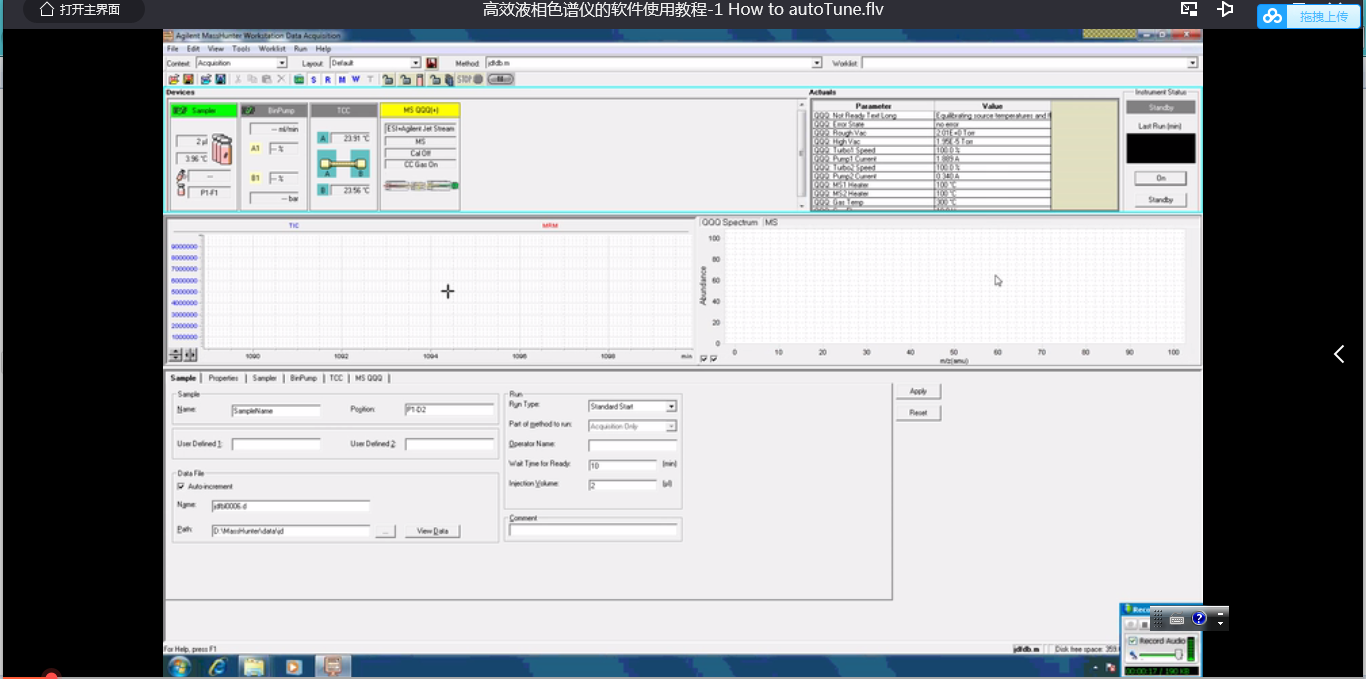
Task: Open the Worklist dropdown arrow
Action: pyautogui.click(x=1192, y=63)
